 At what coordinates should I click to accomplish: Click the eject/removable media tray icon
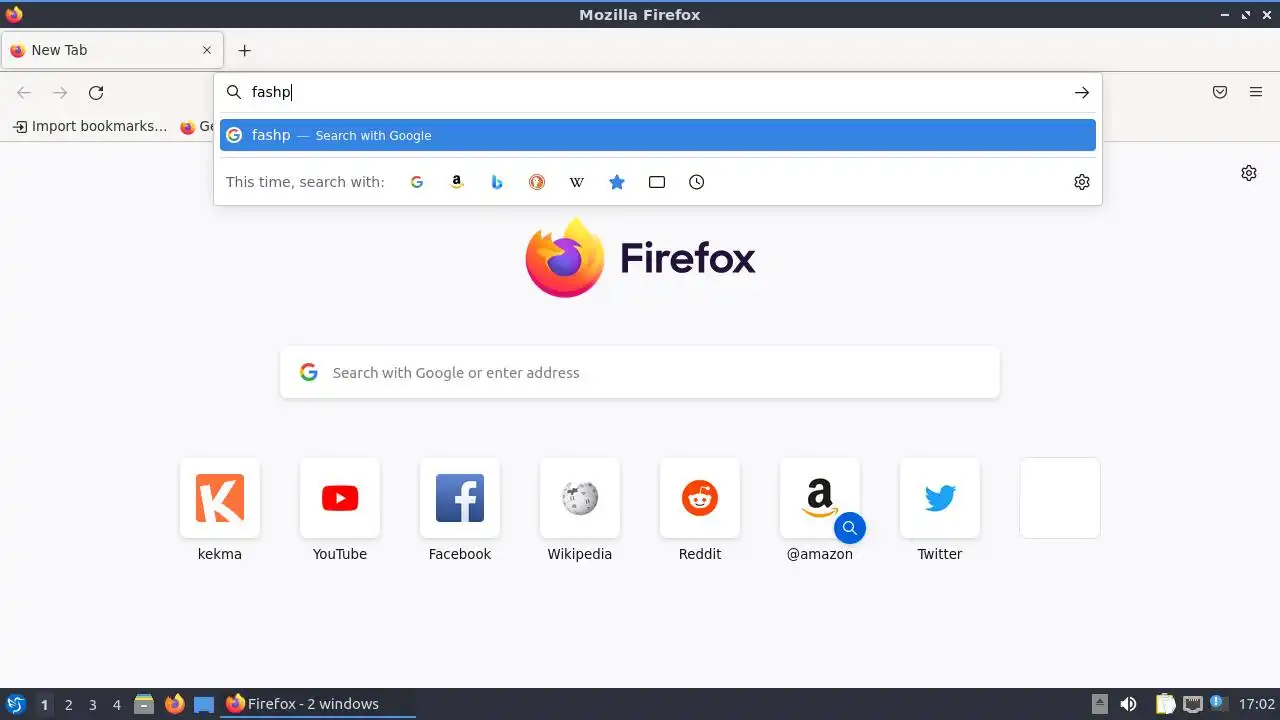point(1100,704)
